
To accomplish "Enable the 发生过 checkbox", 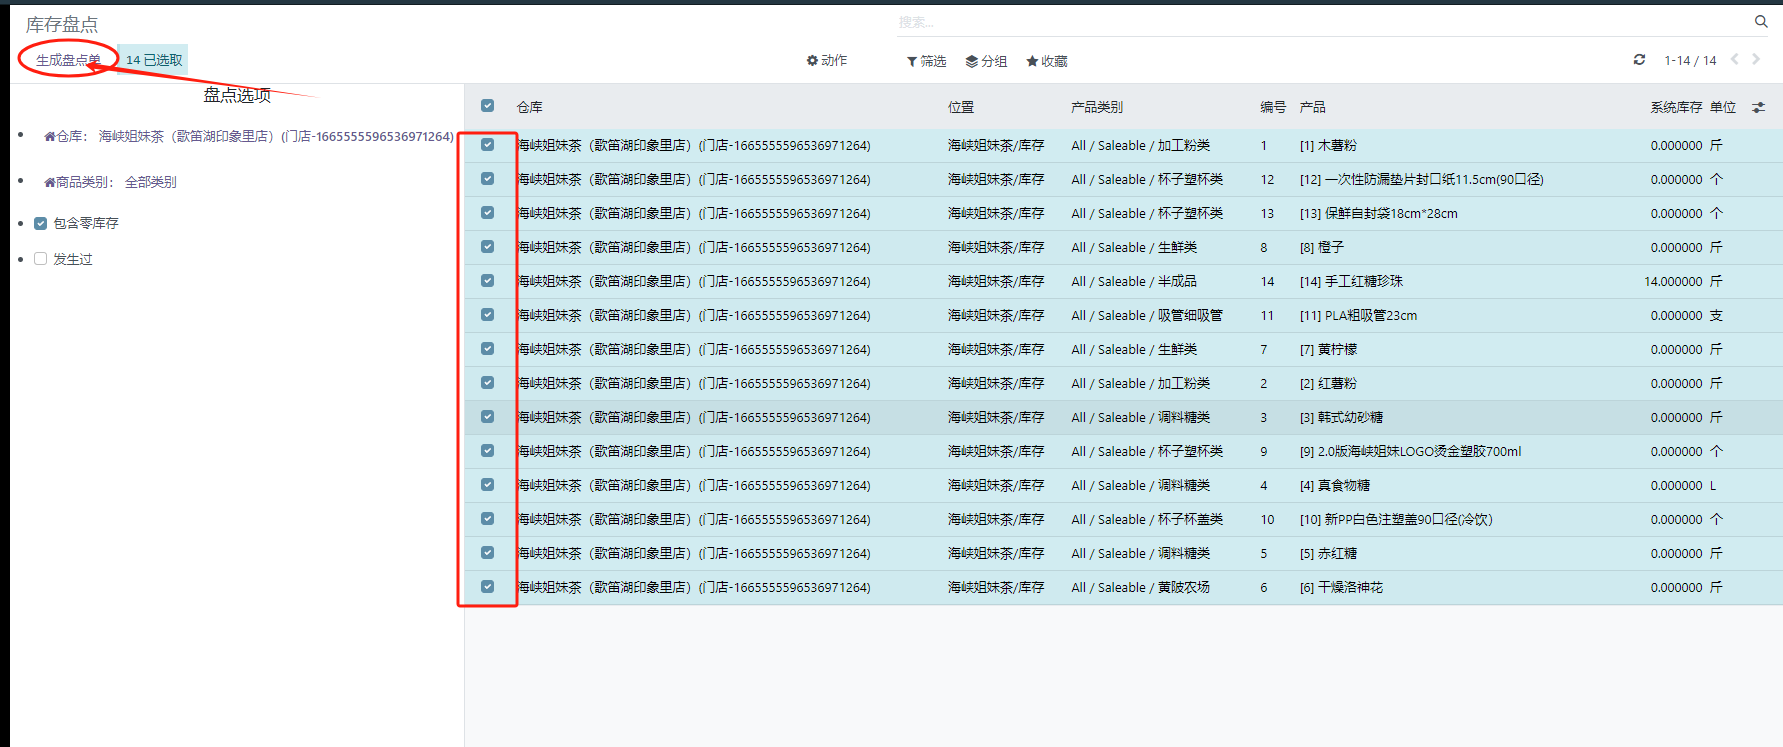I will tap(41, 259).
